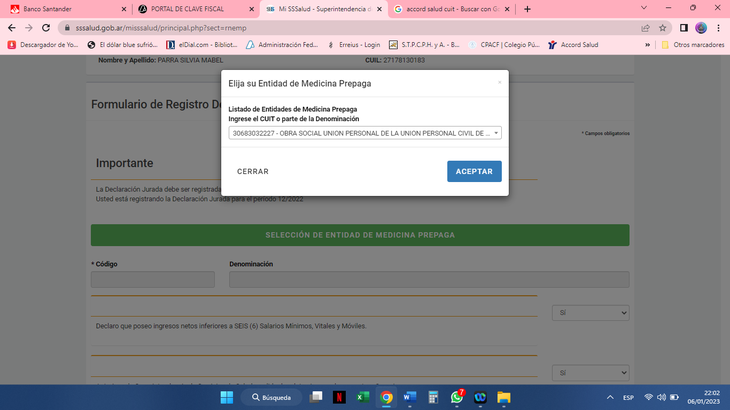The height and width of the screenshot is (410, 730).
Task: Bookmark this page with the star icon
Action: coord(662,28)
